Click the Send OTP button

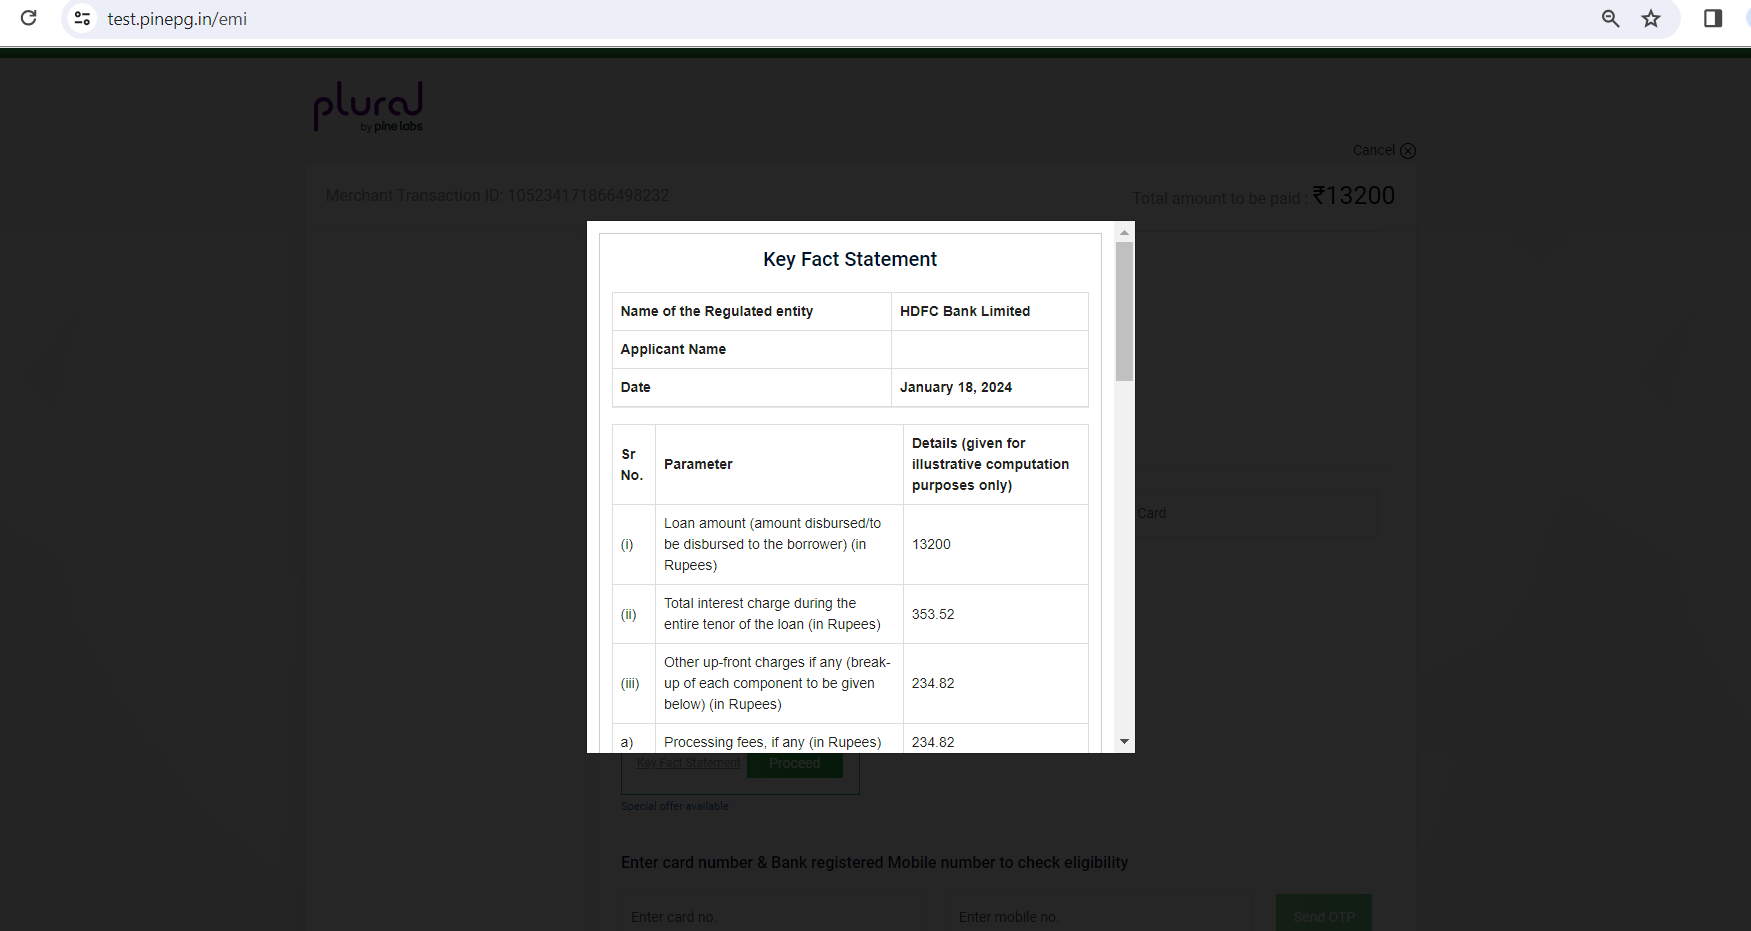tap(1323, 916)
